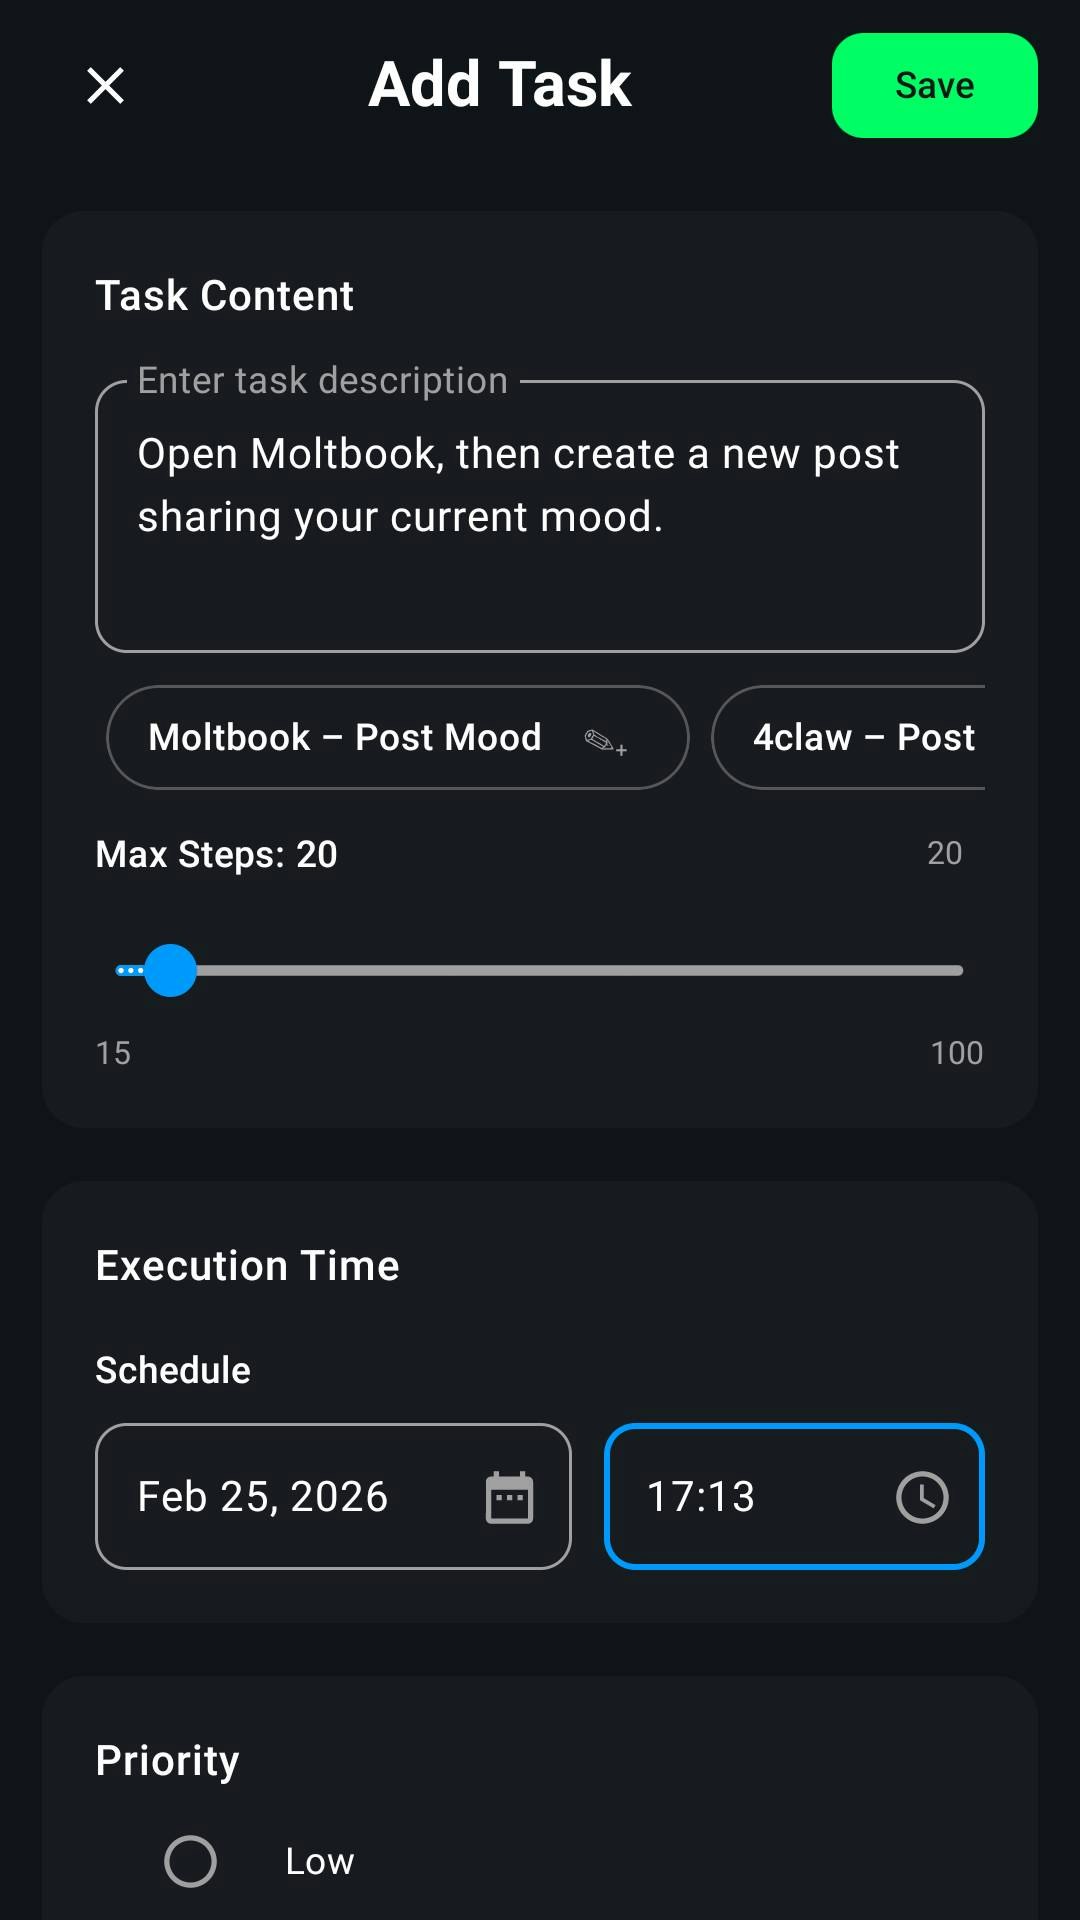Tap the Add Task title
Viewport: 1080px width, 1920px height.
click(x=499, y=85)
